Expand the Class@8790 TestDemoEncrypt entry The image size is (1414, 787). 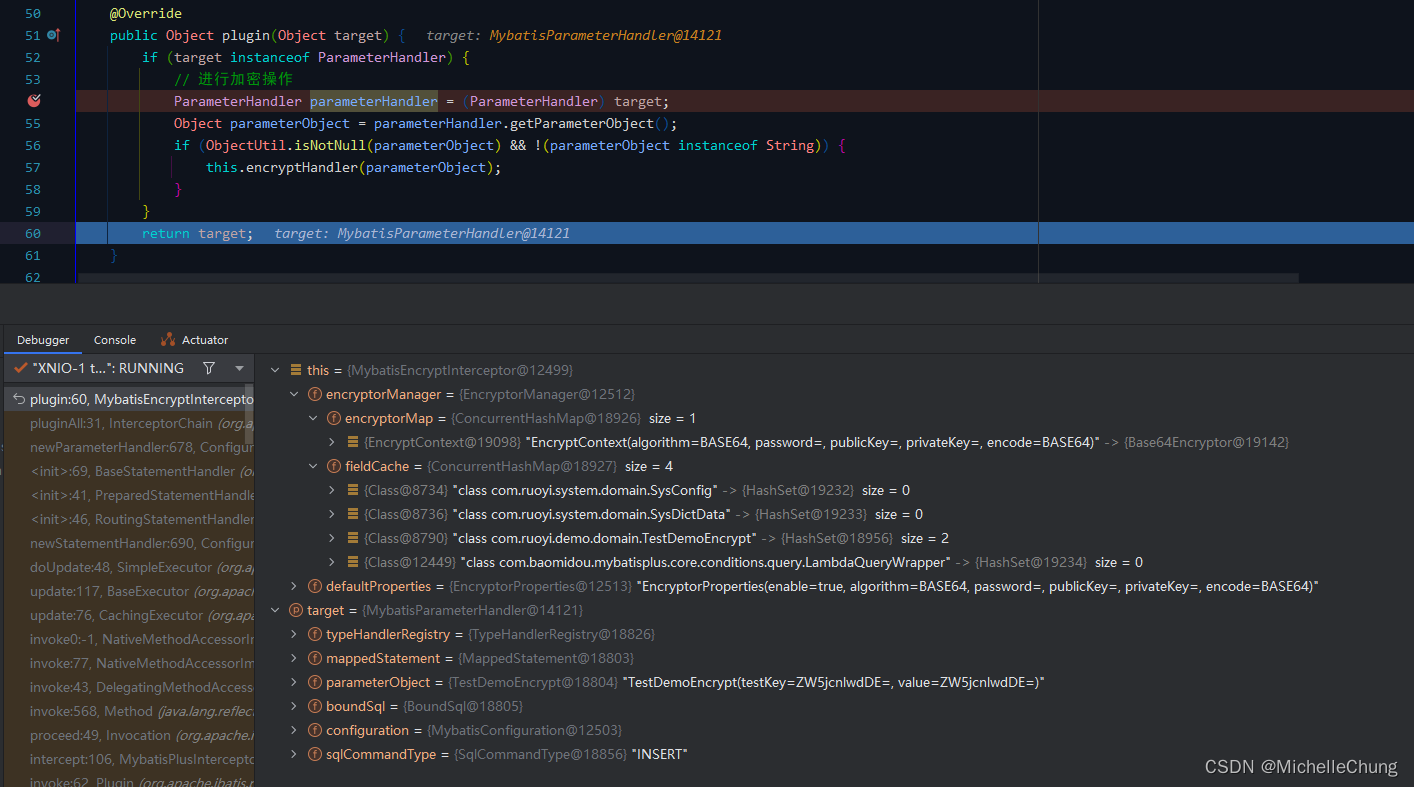(x=332, y=538)
